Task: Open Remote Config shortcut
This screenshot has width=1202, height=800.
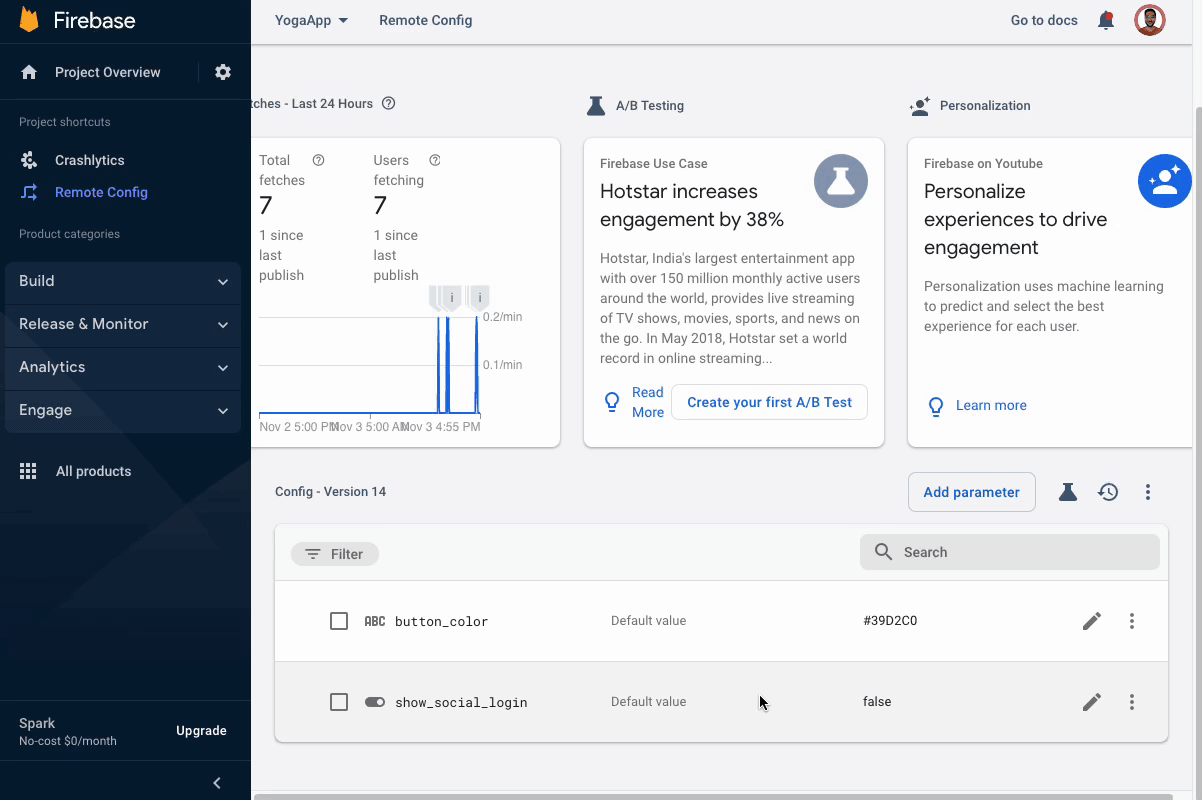Action: coord(101,192)
